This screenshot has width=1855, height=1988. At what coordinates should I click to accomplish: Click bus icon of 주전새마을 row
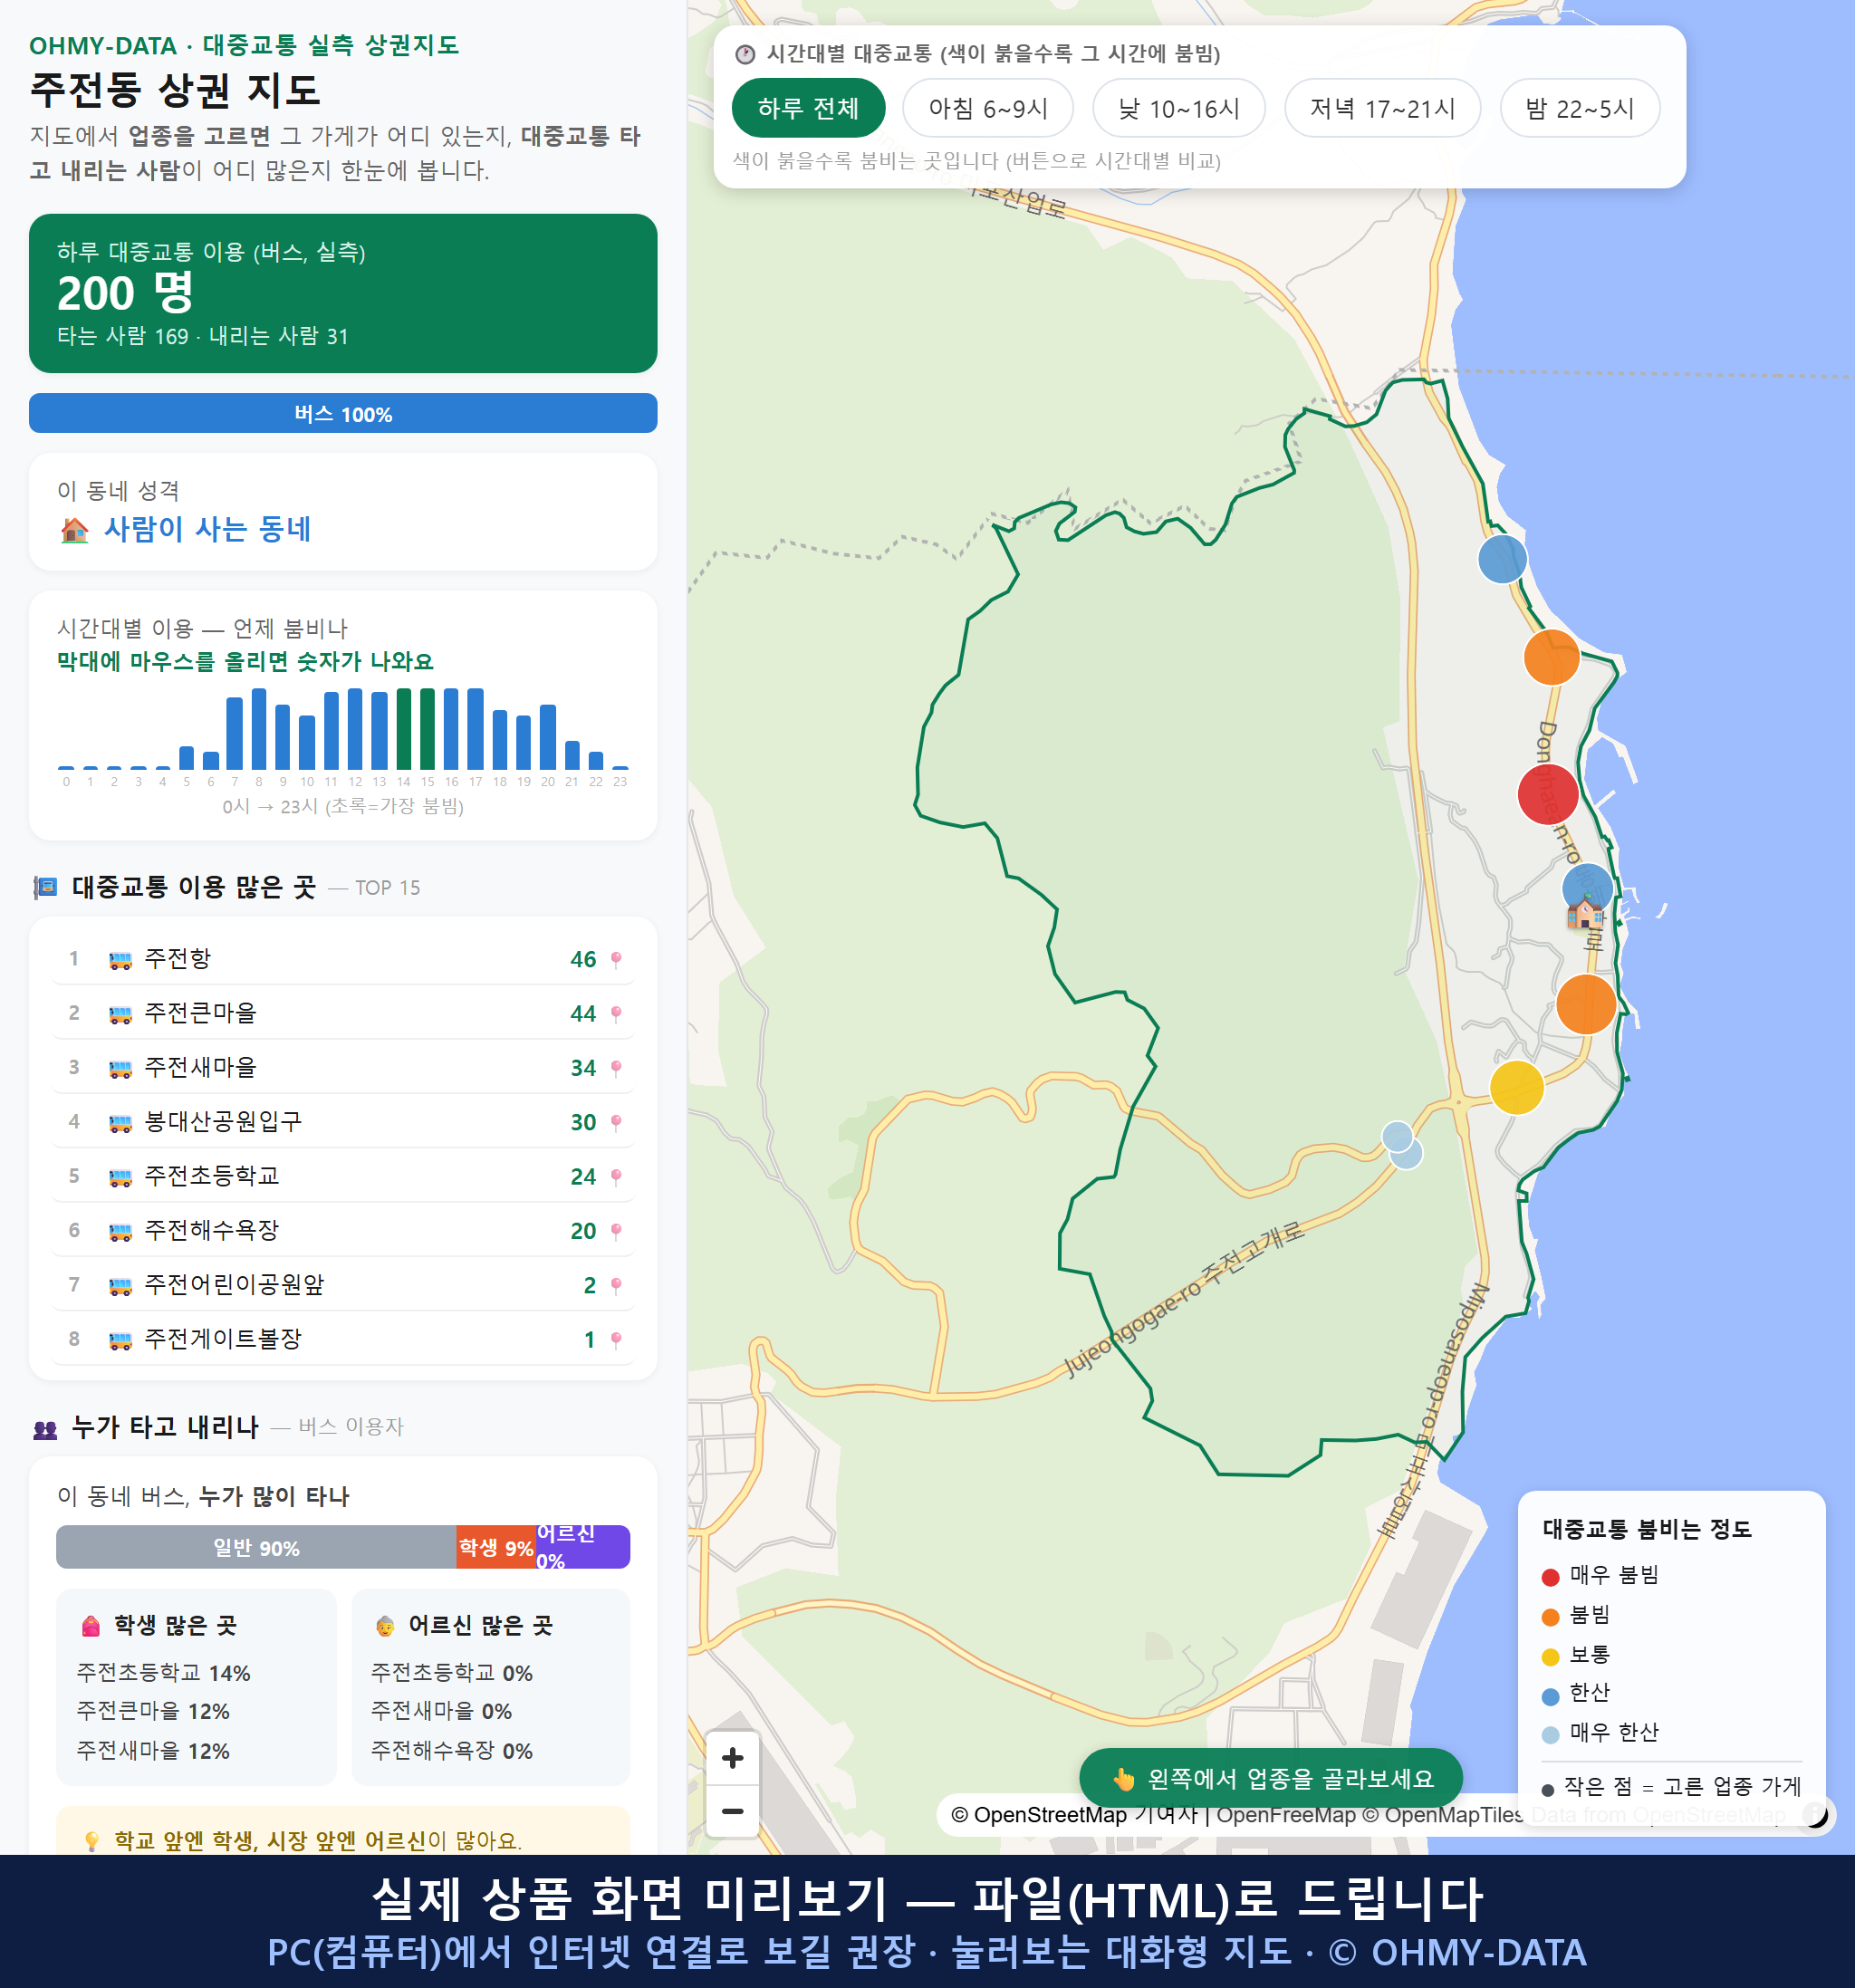pyautogui.click(x=120, y=1069)
